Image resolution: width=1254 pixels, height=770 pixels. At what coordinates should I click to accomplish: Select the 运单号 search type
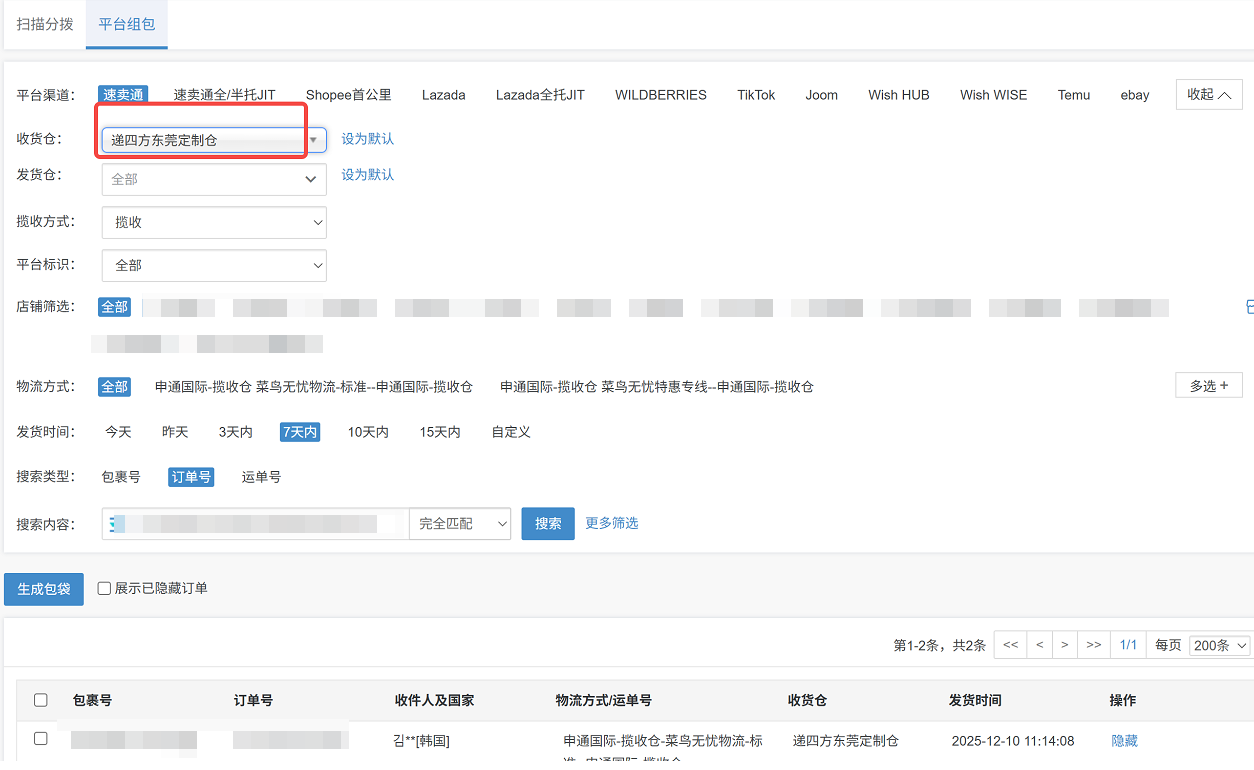261,477
